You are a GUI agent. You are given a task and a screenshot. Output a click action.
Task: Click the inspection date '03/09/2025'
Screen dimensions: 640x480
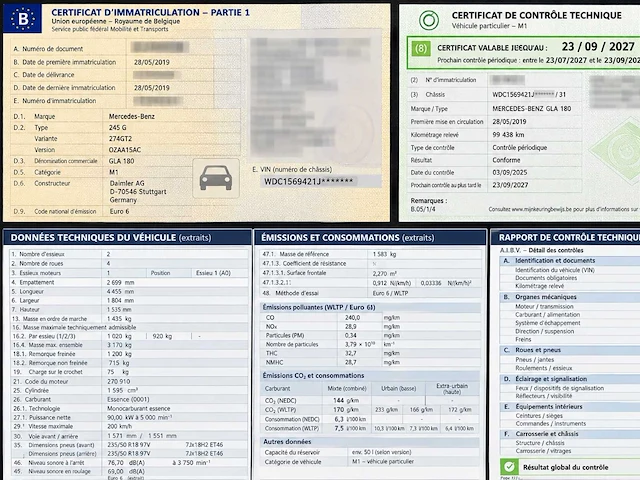coord(510,172)
